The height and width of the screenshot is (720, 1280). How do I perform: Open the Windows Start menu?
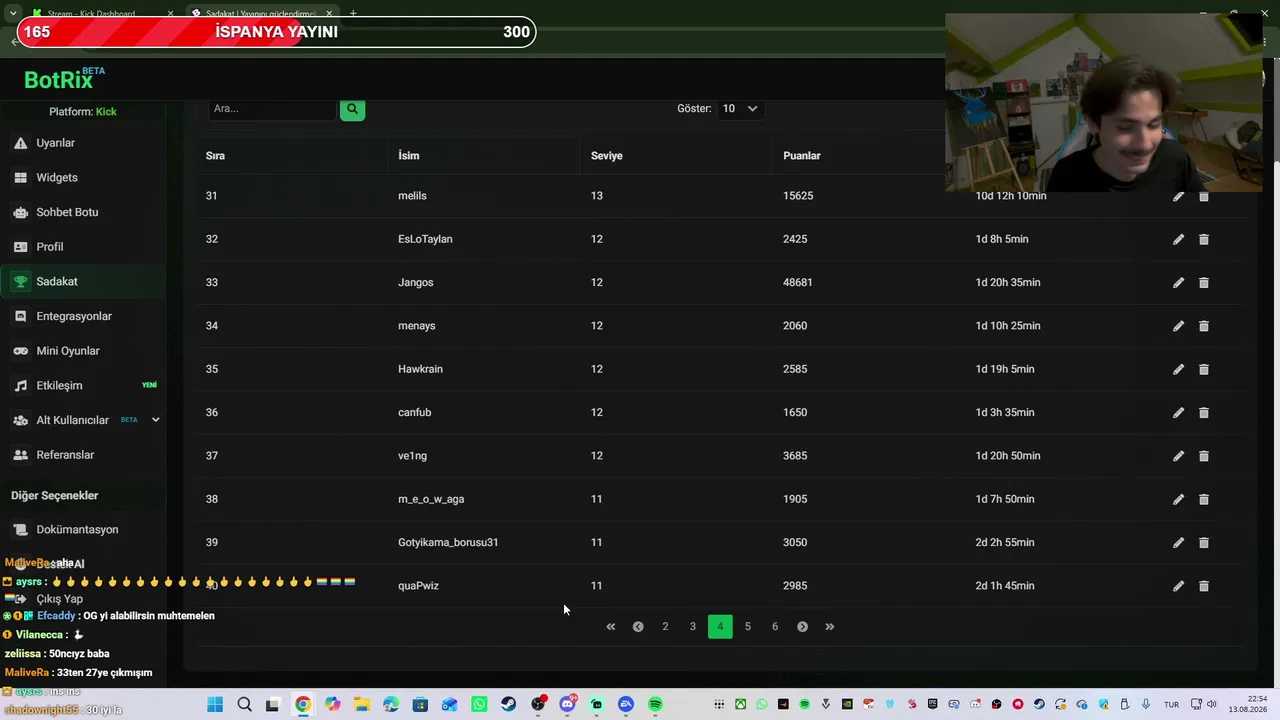point(215,705)
